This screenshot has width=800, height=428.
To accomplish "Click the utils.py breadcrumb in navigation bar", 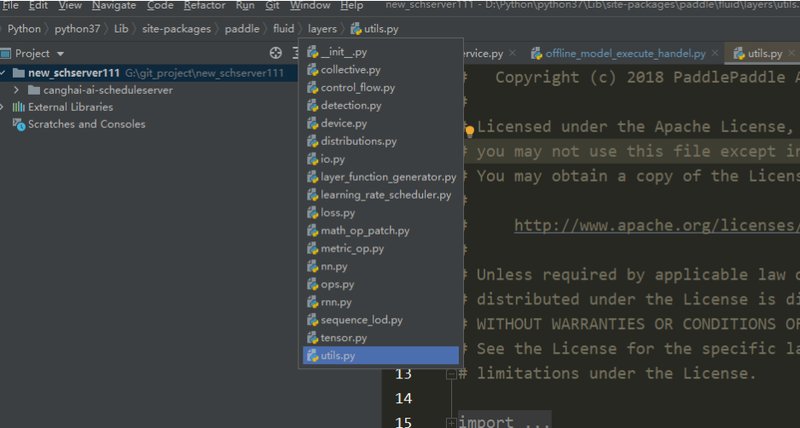I will (374, 29).
